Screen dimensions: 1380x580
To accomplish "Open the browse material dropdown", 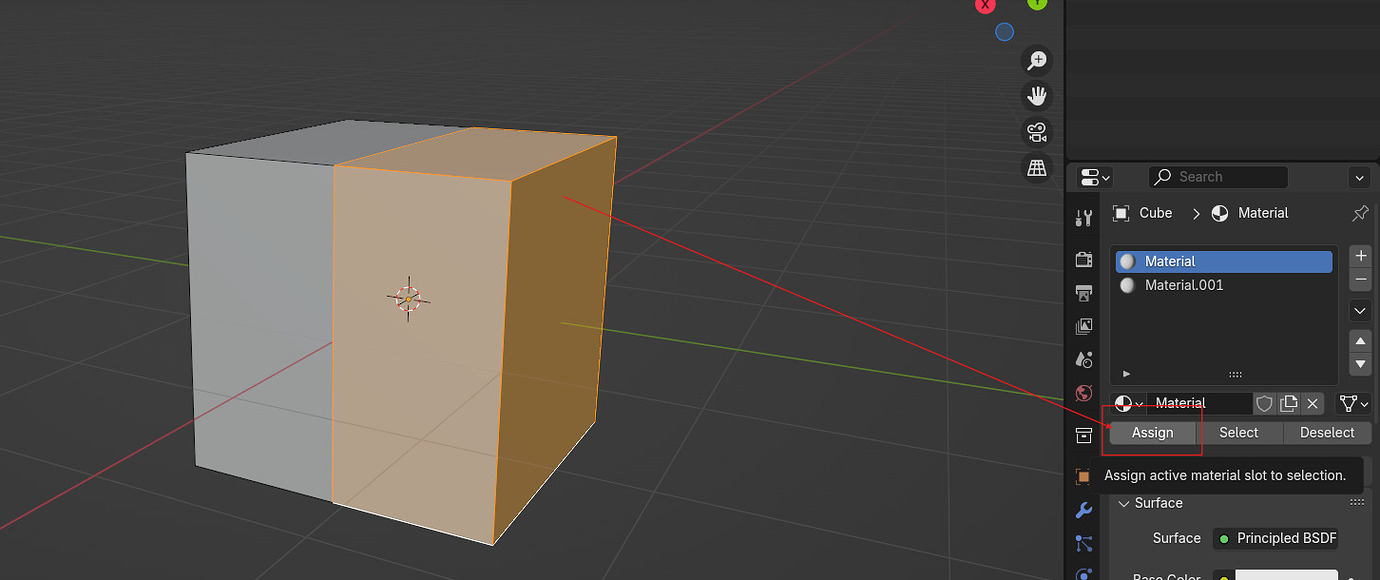I will [x=1126, y=403].
